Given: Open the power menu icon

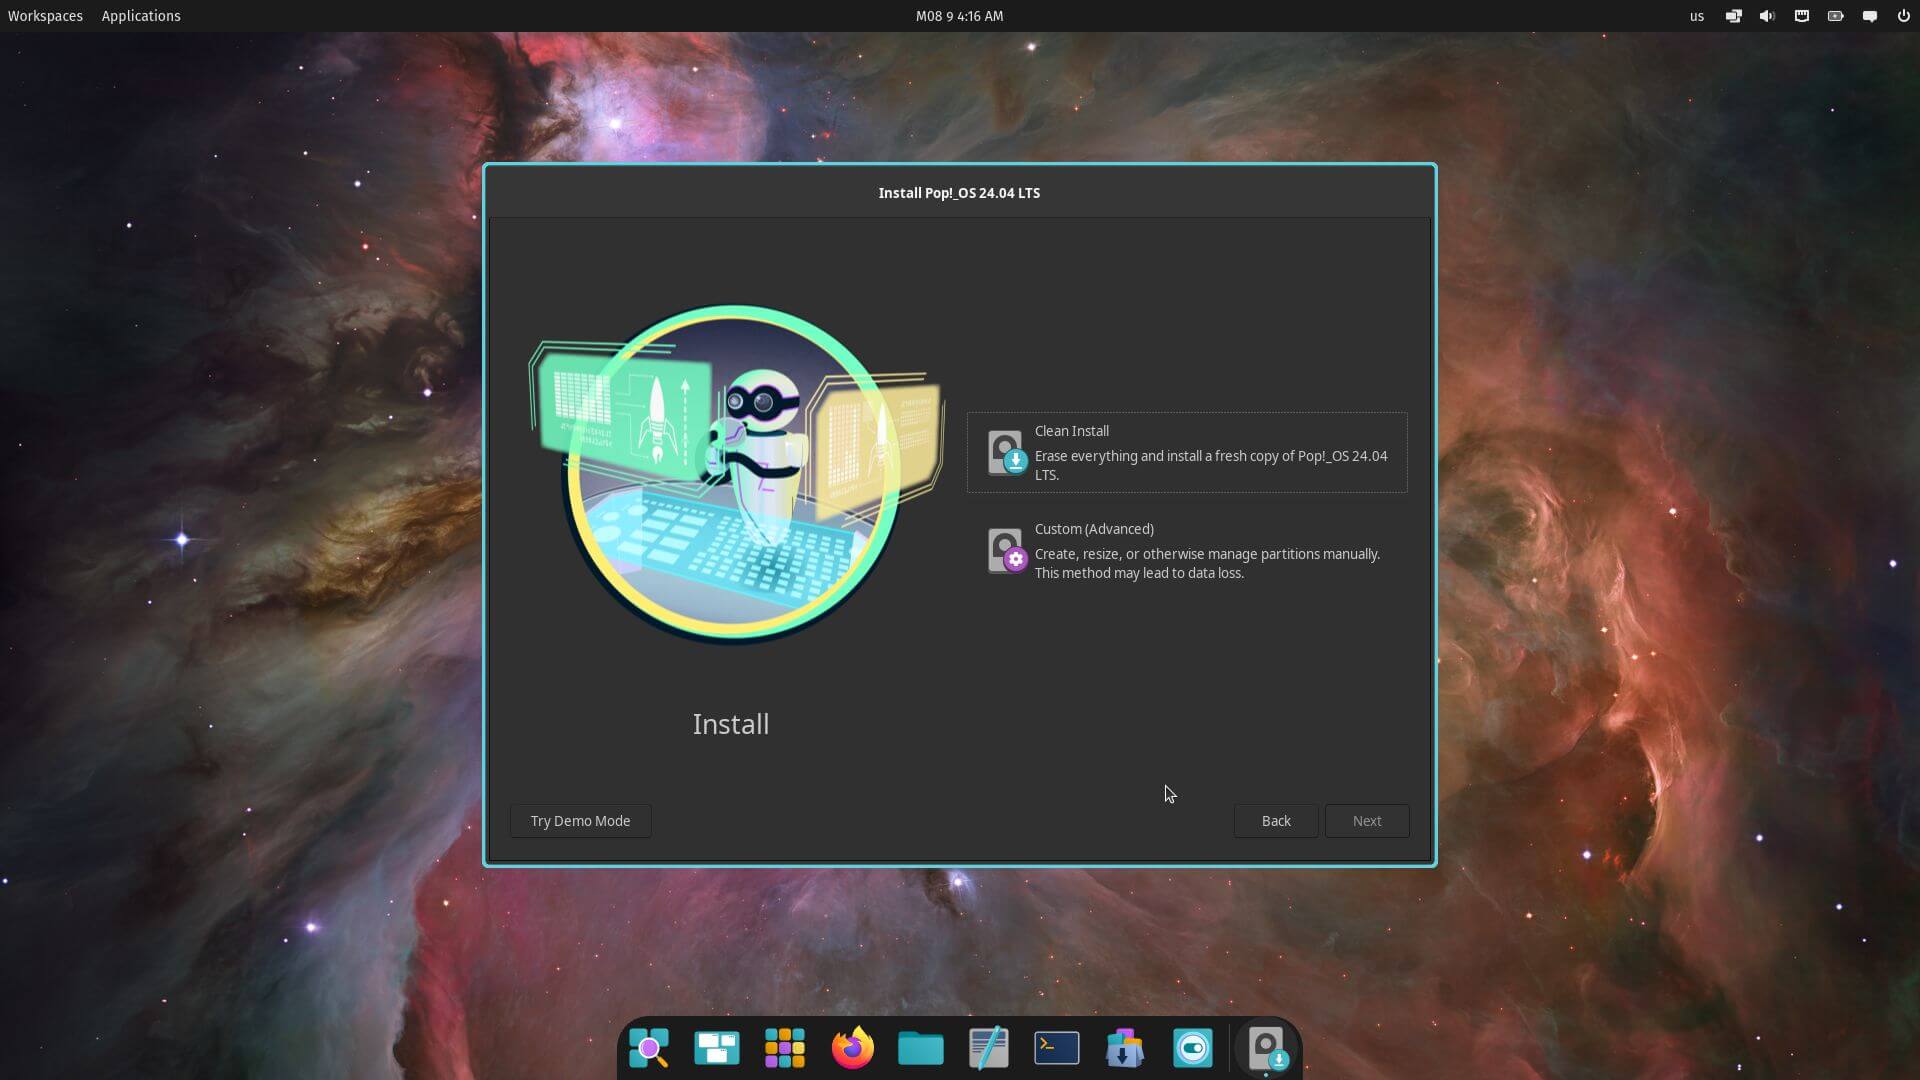Looking at the screenshot, I should point(1904,16).
